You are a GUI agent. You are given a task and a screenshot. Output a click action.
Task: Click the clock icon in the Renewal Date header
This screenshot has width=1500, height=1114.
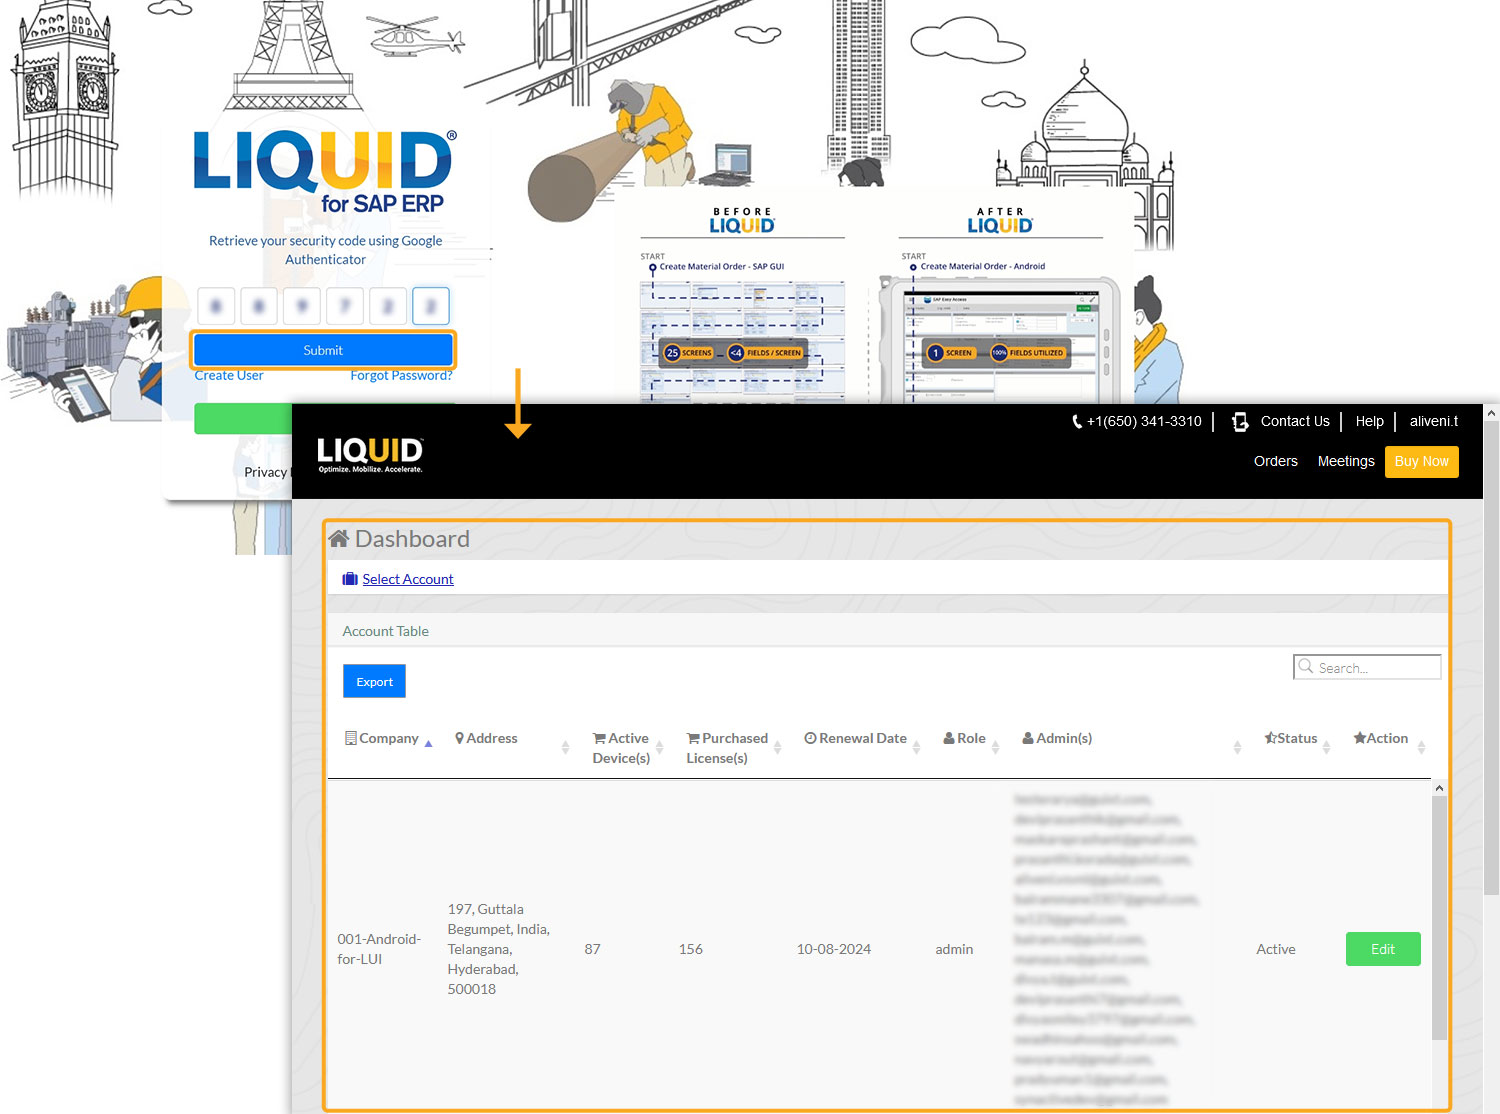(810, 738)
